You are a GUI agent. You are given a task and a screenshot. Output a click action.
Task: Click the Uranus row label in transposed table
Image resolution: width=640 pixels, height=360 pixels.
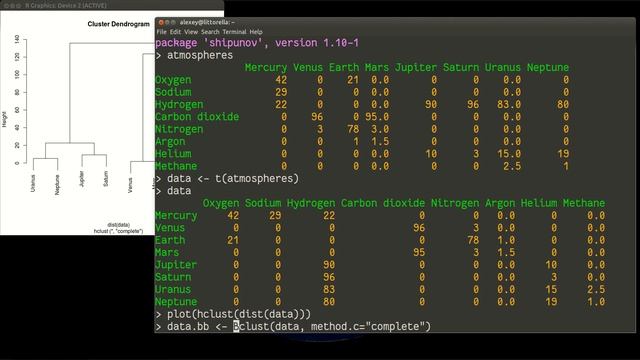173,289
